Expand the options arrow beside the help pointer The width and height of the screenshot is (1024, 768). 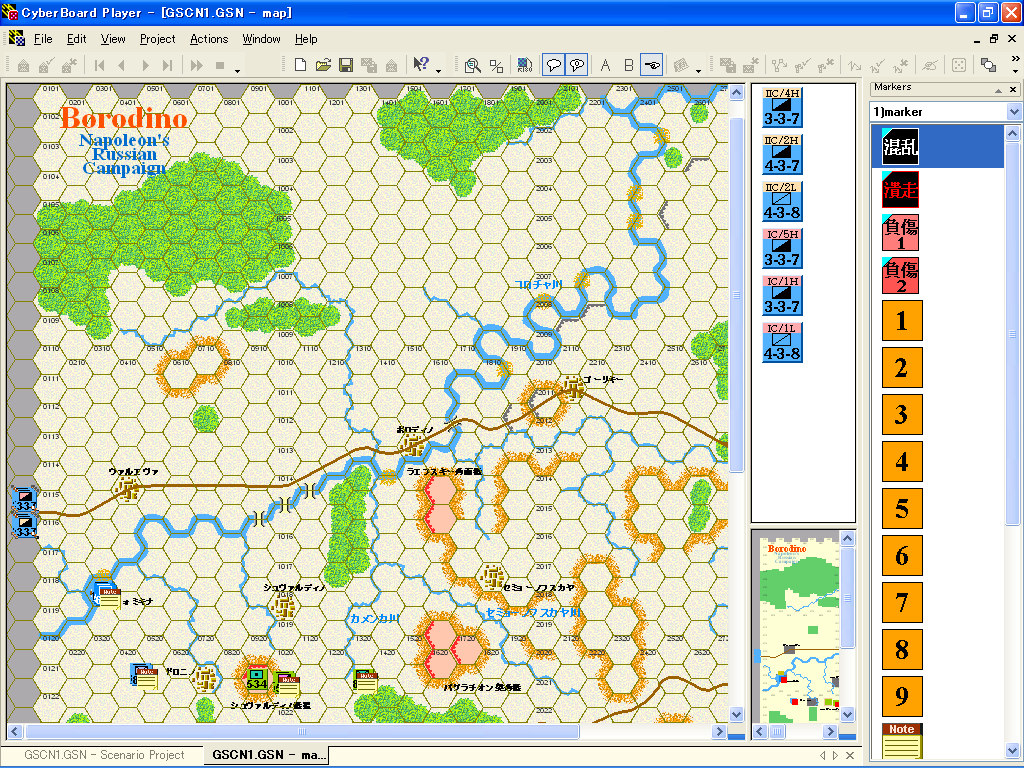click(x=438, y=71)
